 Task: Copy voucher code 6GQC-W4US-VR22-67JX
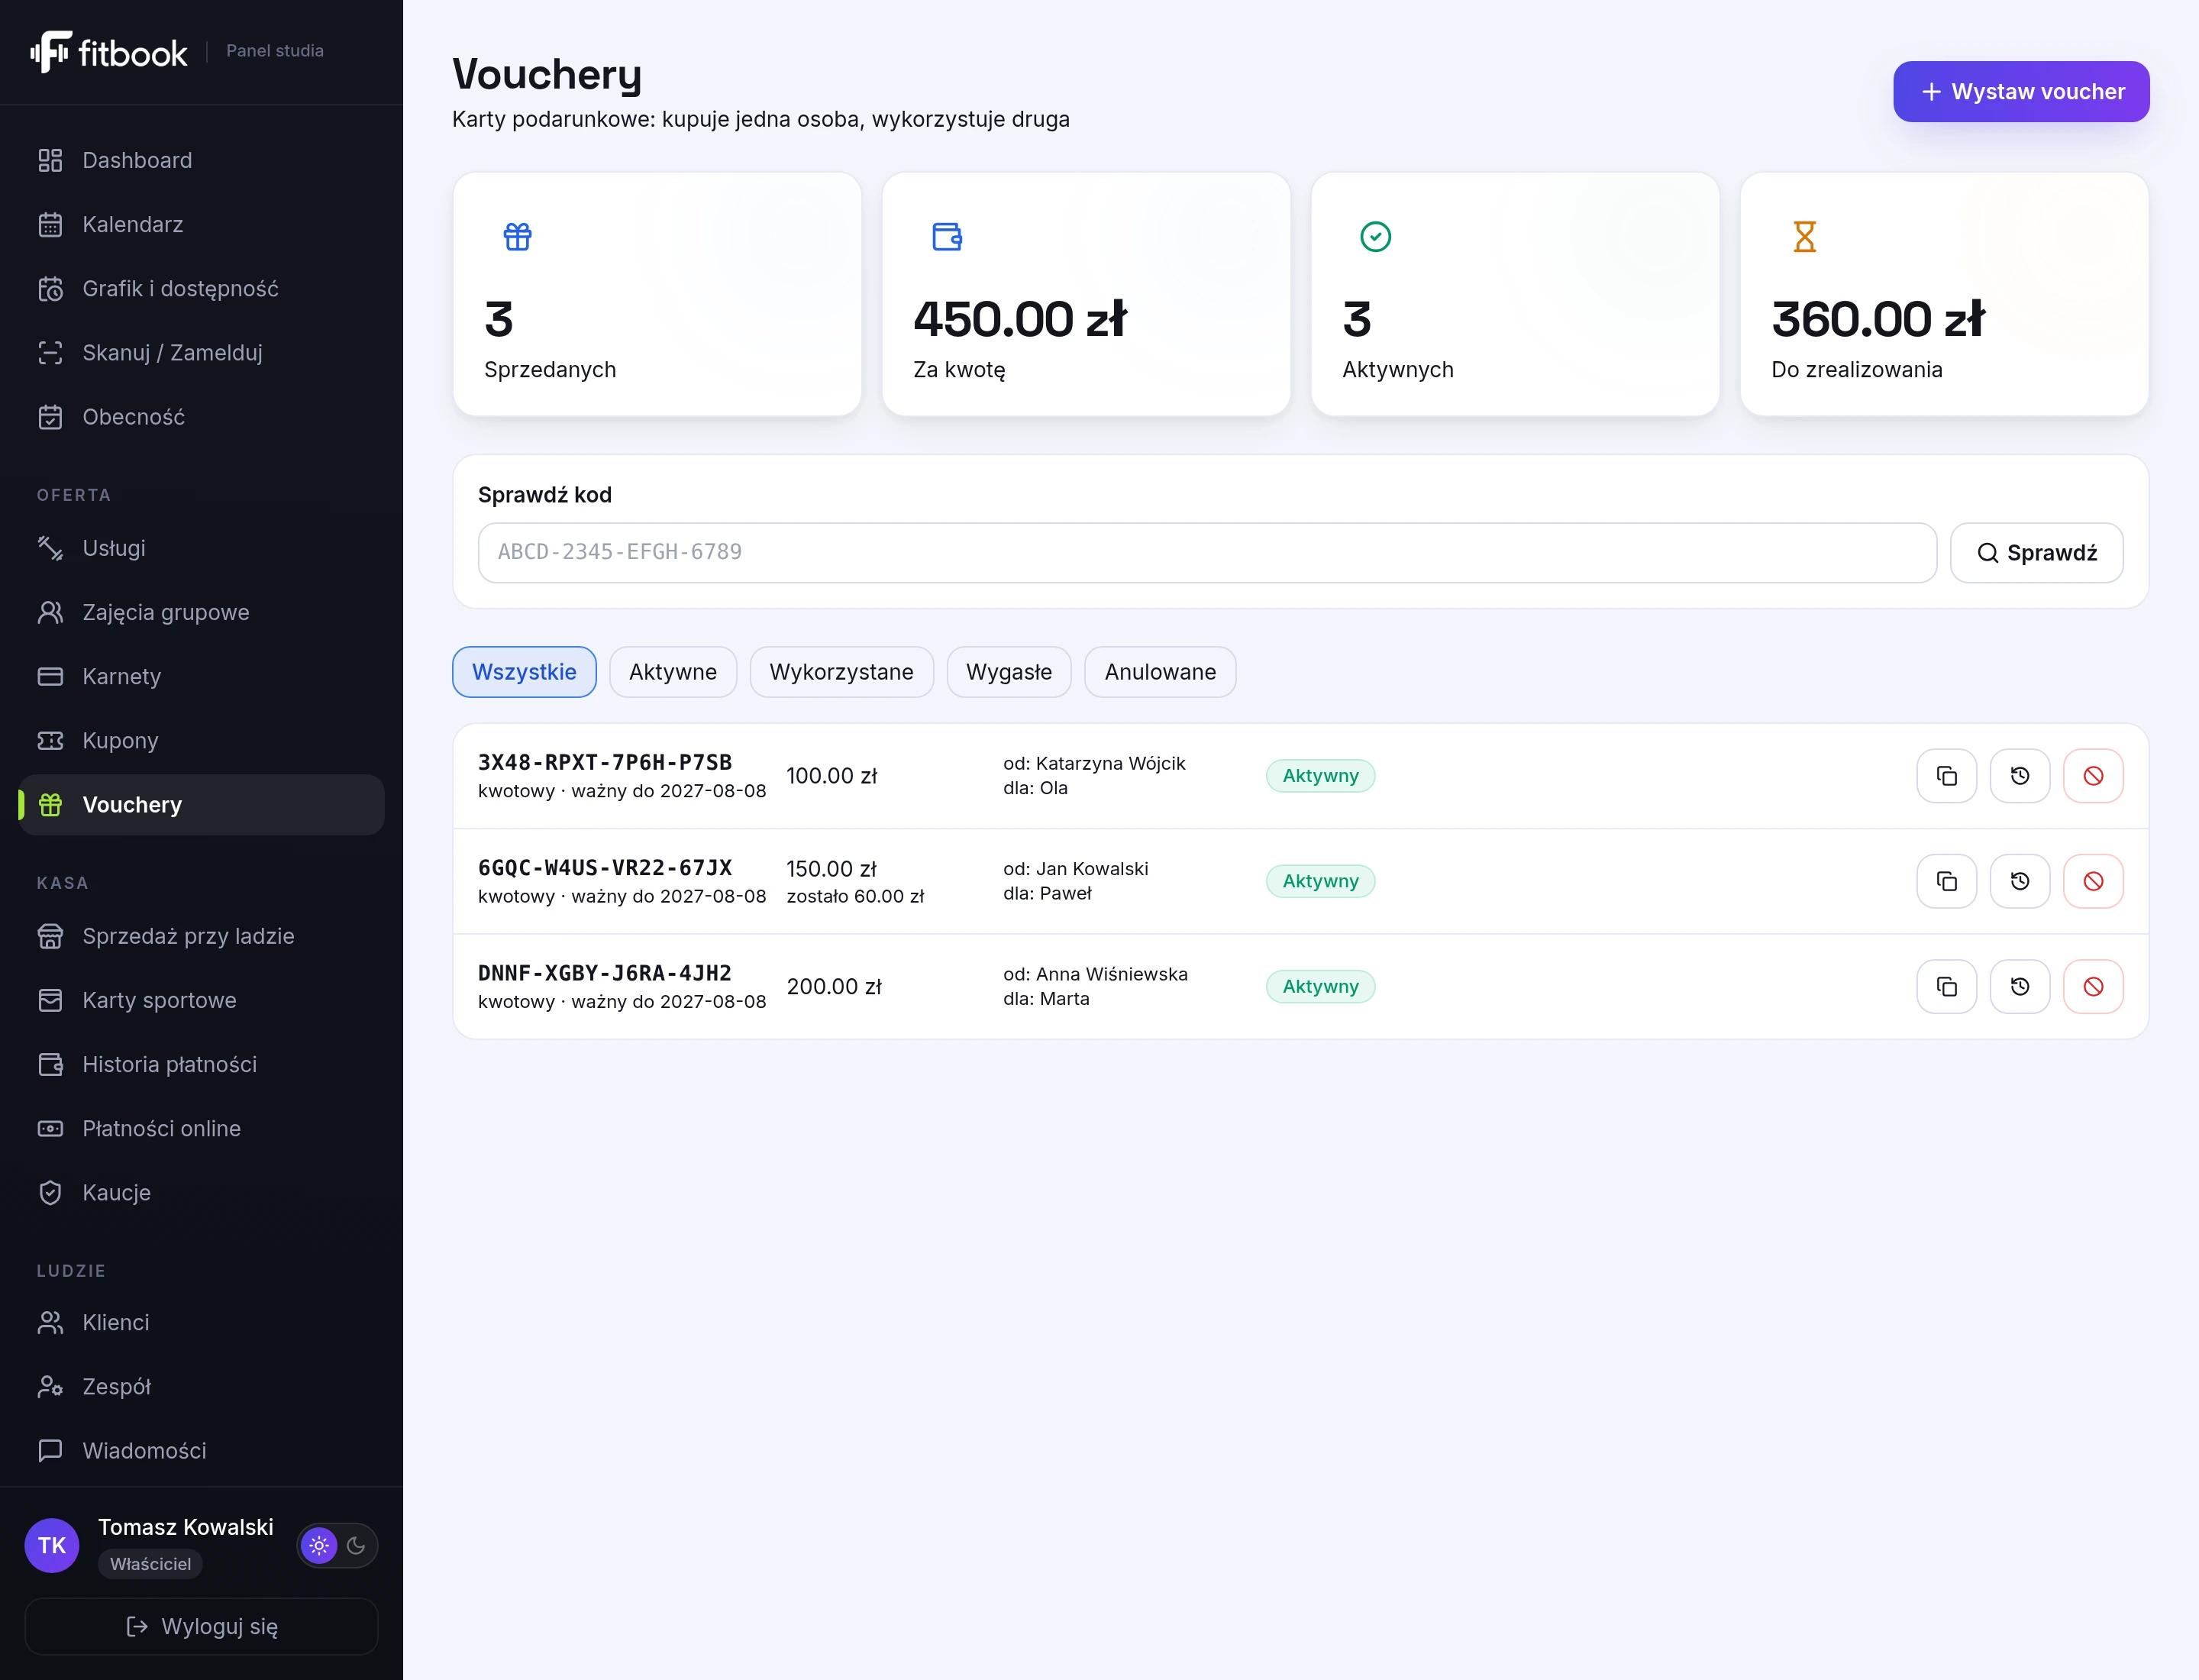pos(1946,881)
